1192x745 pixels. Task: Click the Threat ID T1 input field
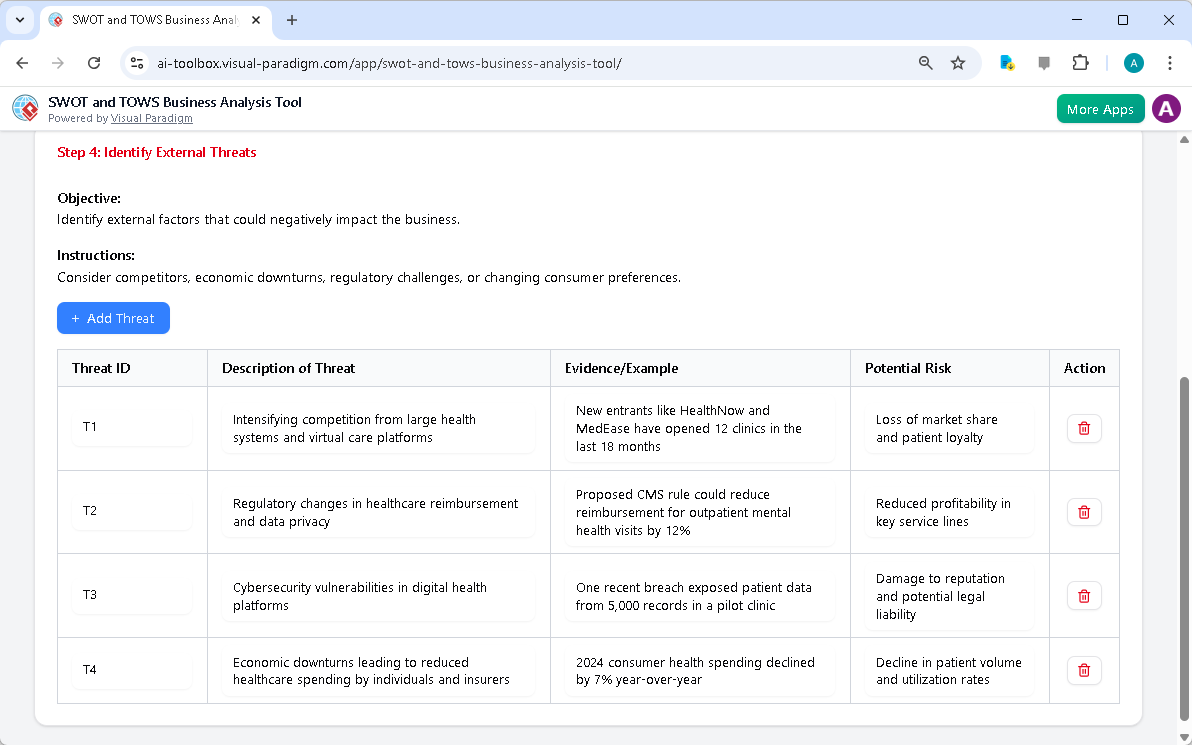(x=131, y=428)
